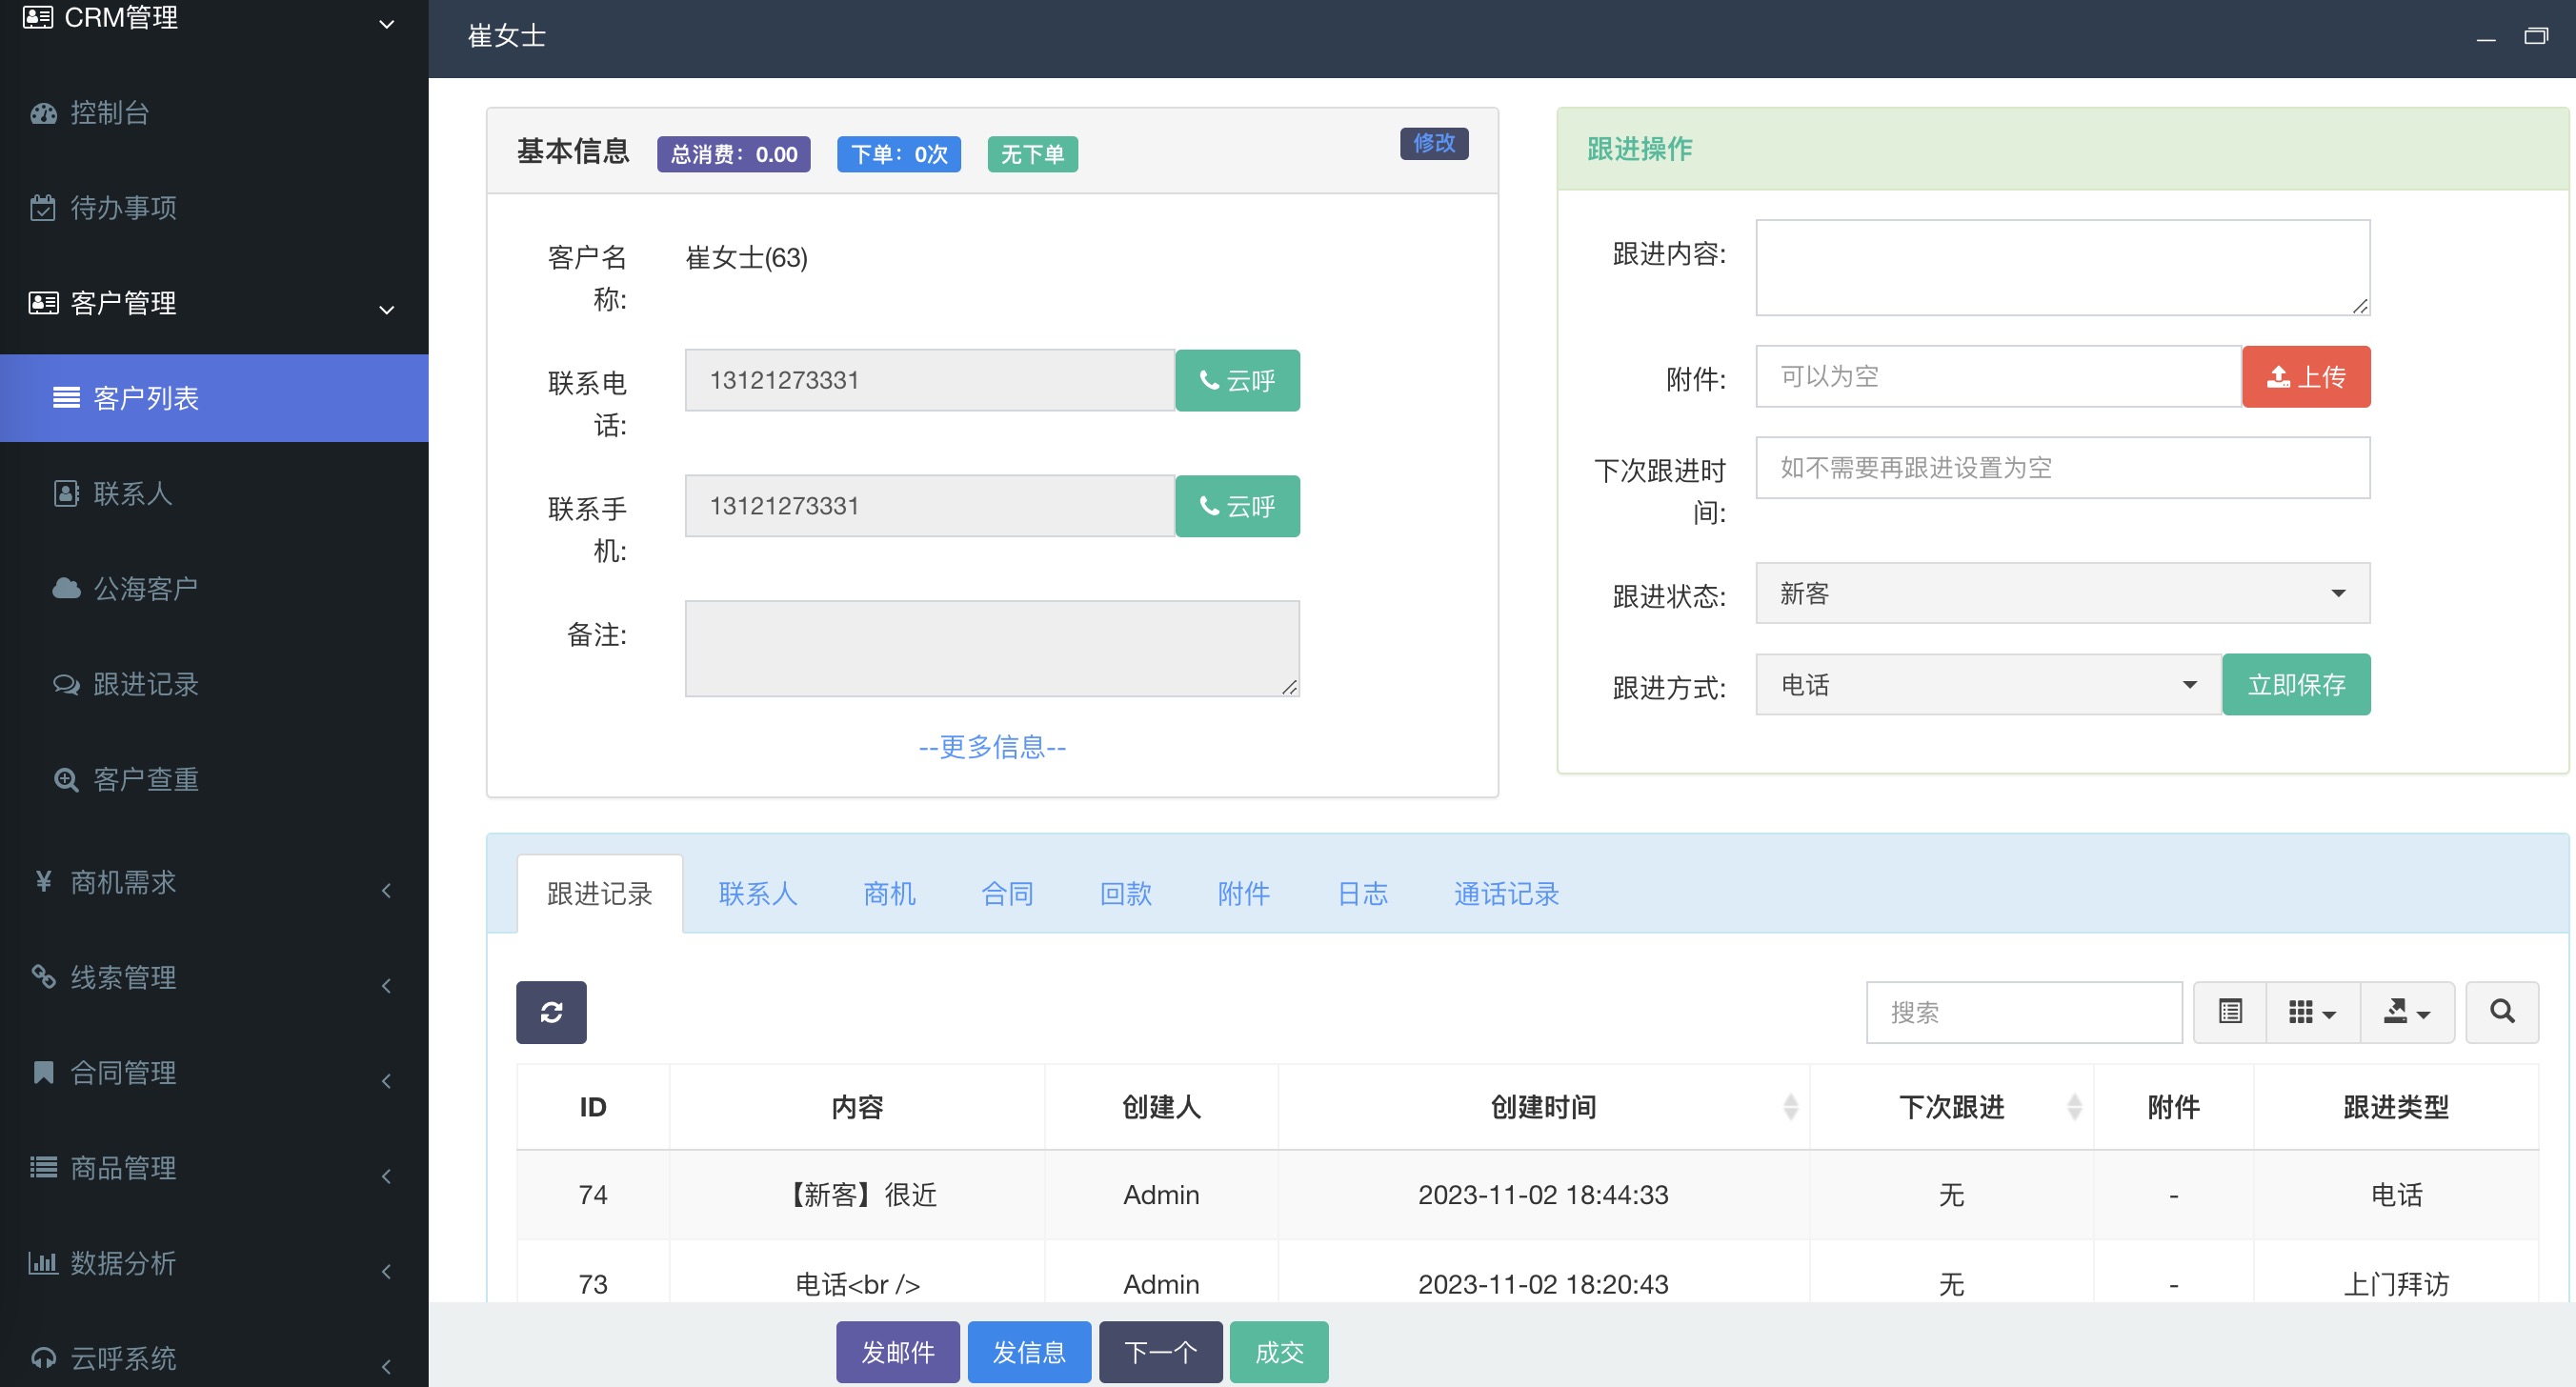Click the CRM管理 card icon
Screen dimensions: 2576x1387
point(37,17)
